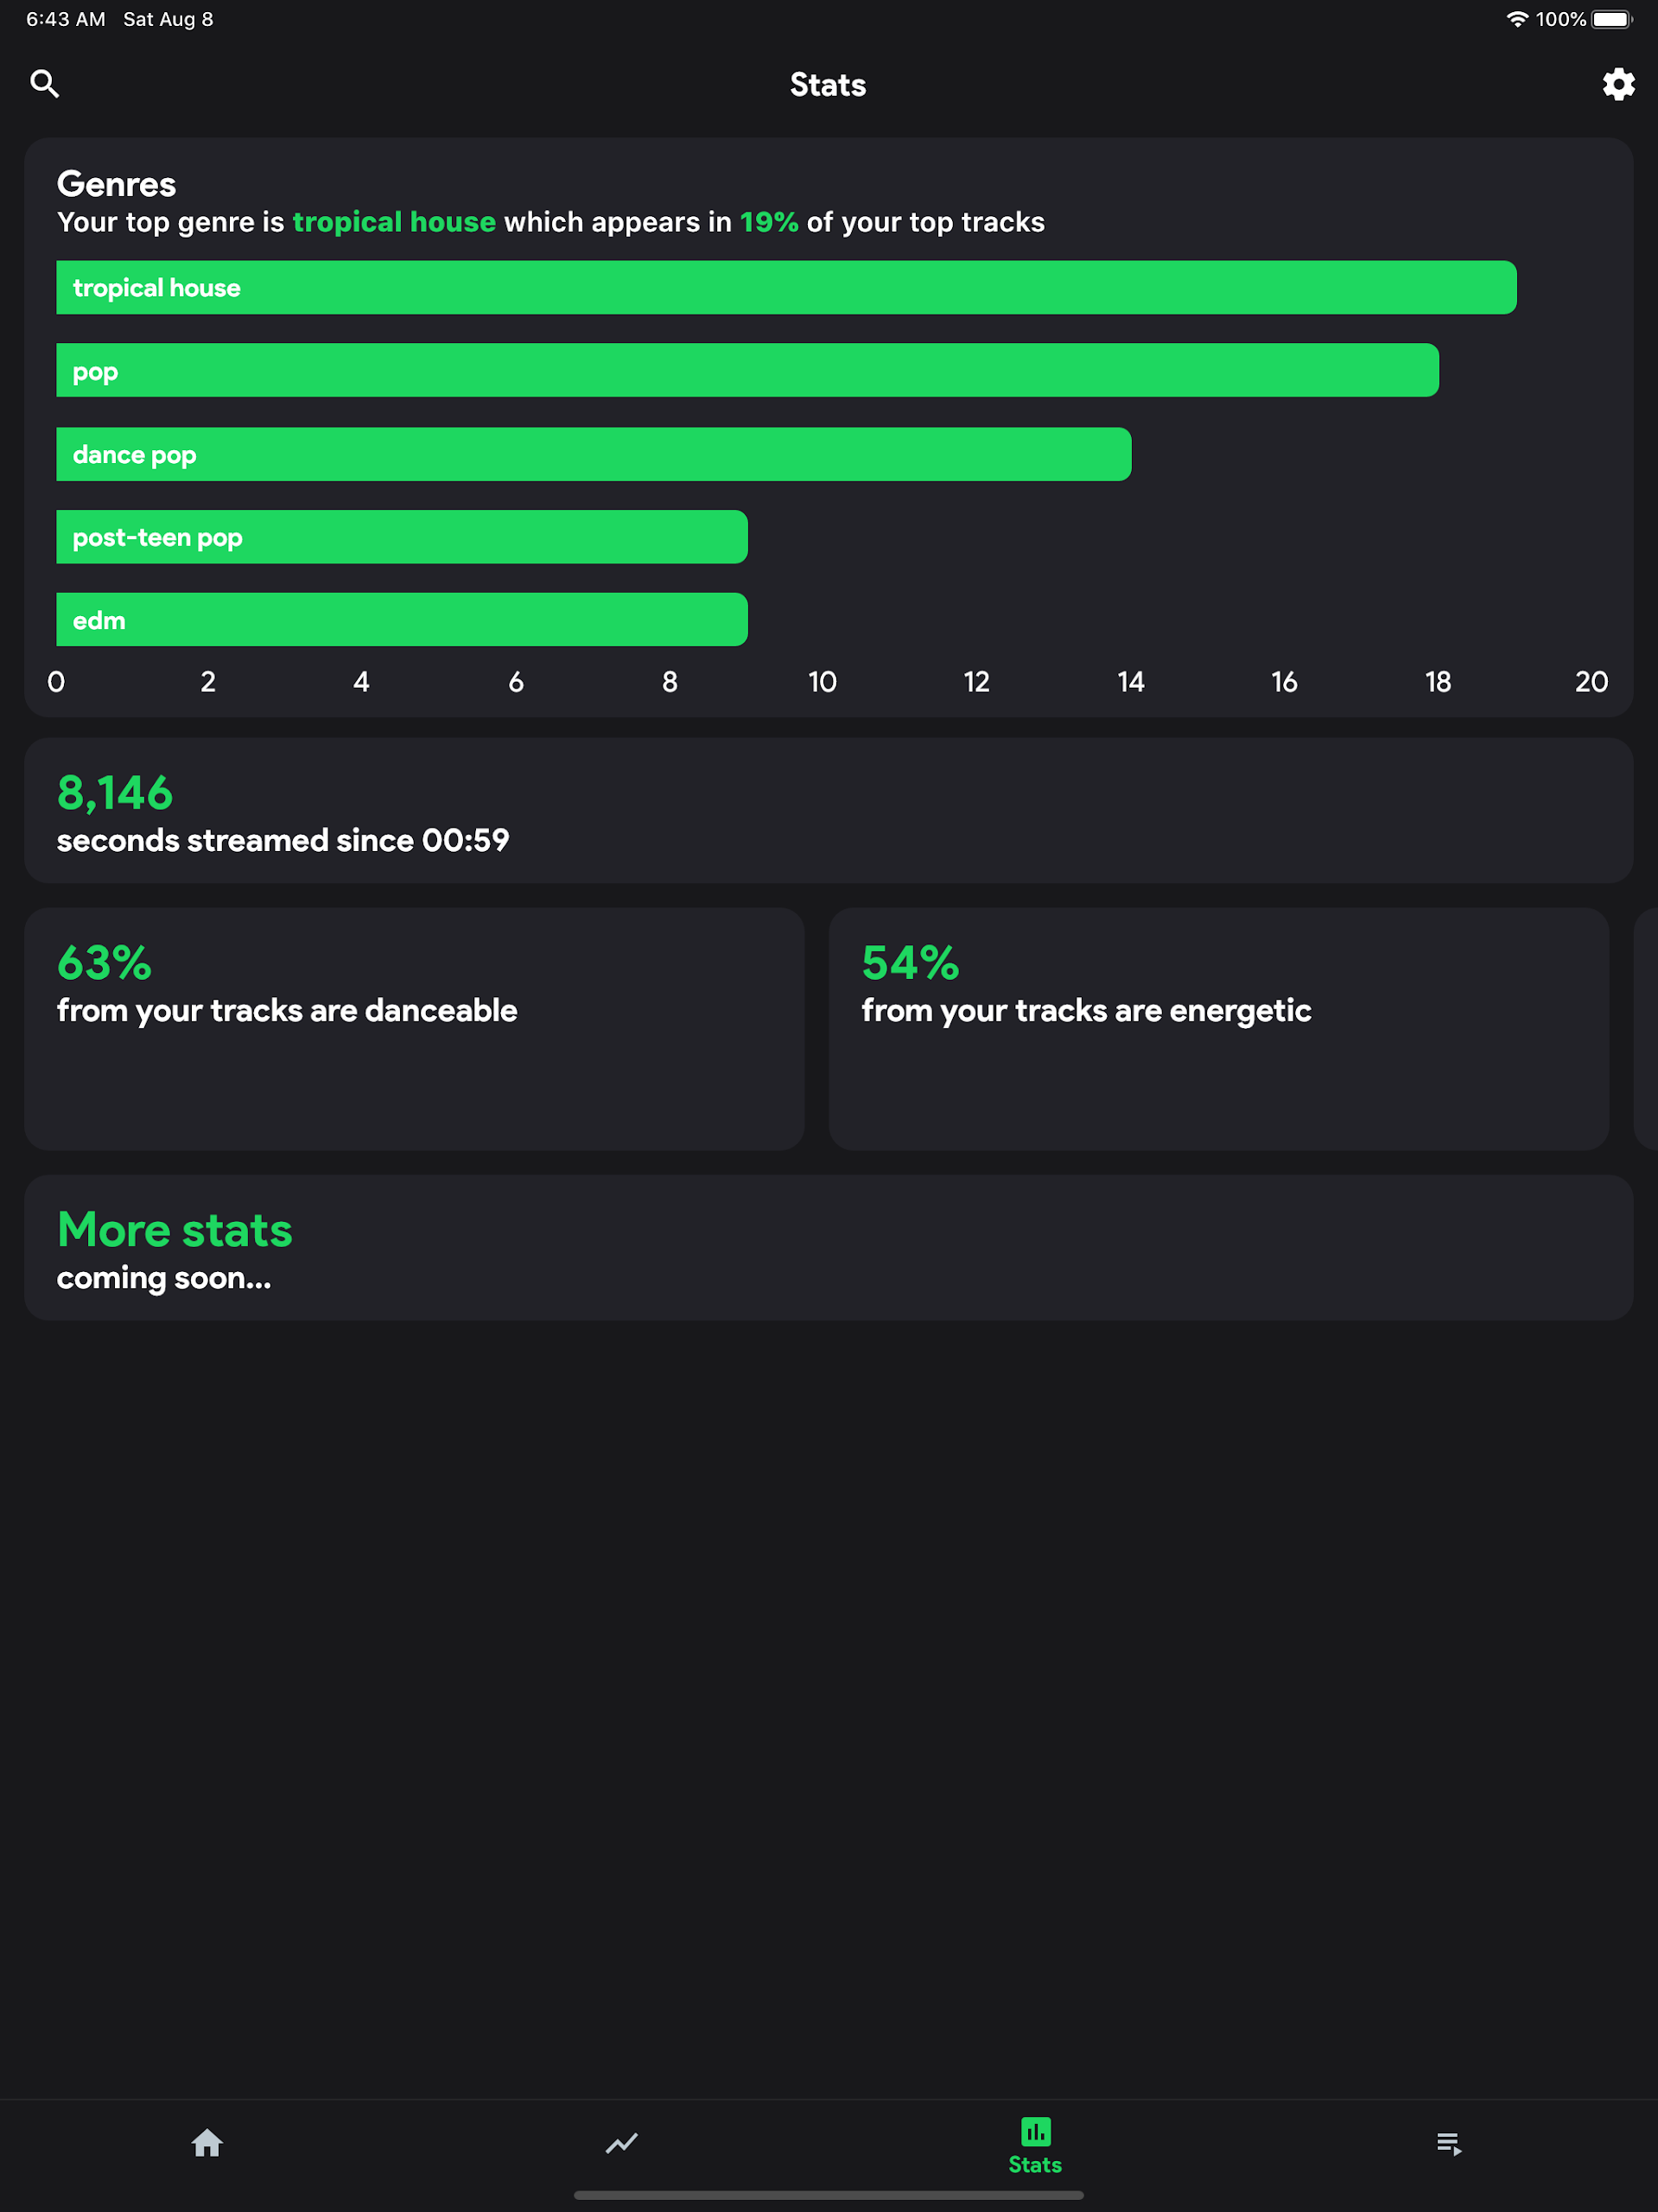Open the trending chart line tab
This screenshot has height=2212, width=1658.
tap(621, 2143)
